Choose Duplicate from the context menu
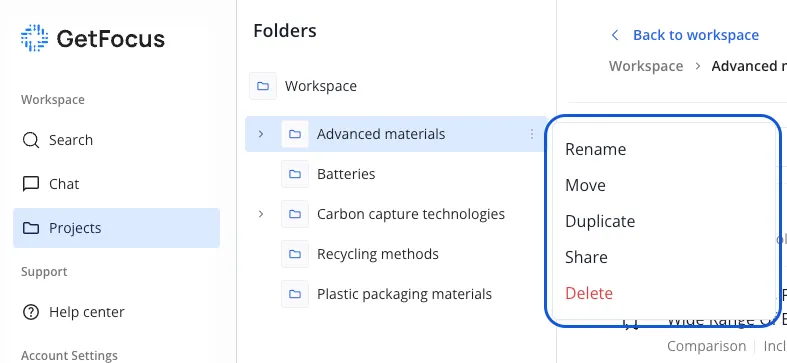Viewport: 787px width, 363px height. 600,221
